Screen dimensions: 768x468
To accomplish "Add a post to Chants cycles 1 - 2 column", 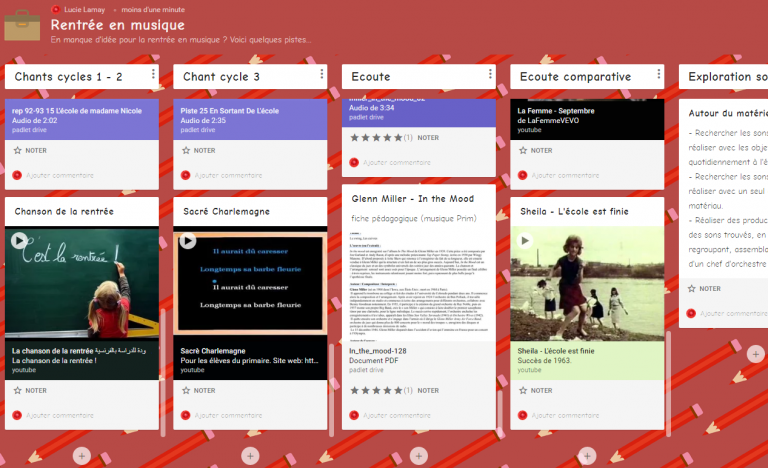I will point(81,456).
